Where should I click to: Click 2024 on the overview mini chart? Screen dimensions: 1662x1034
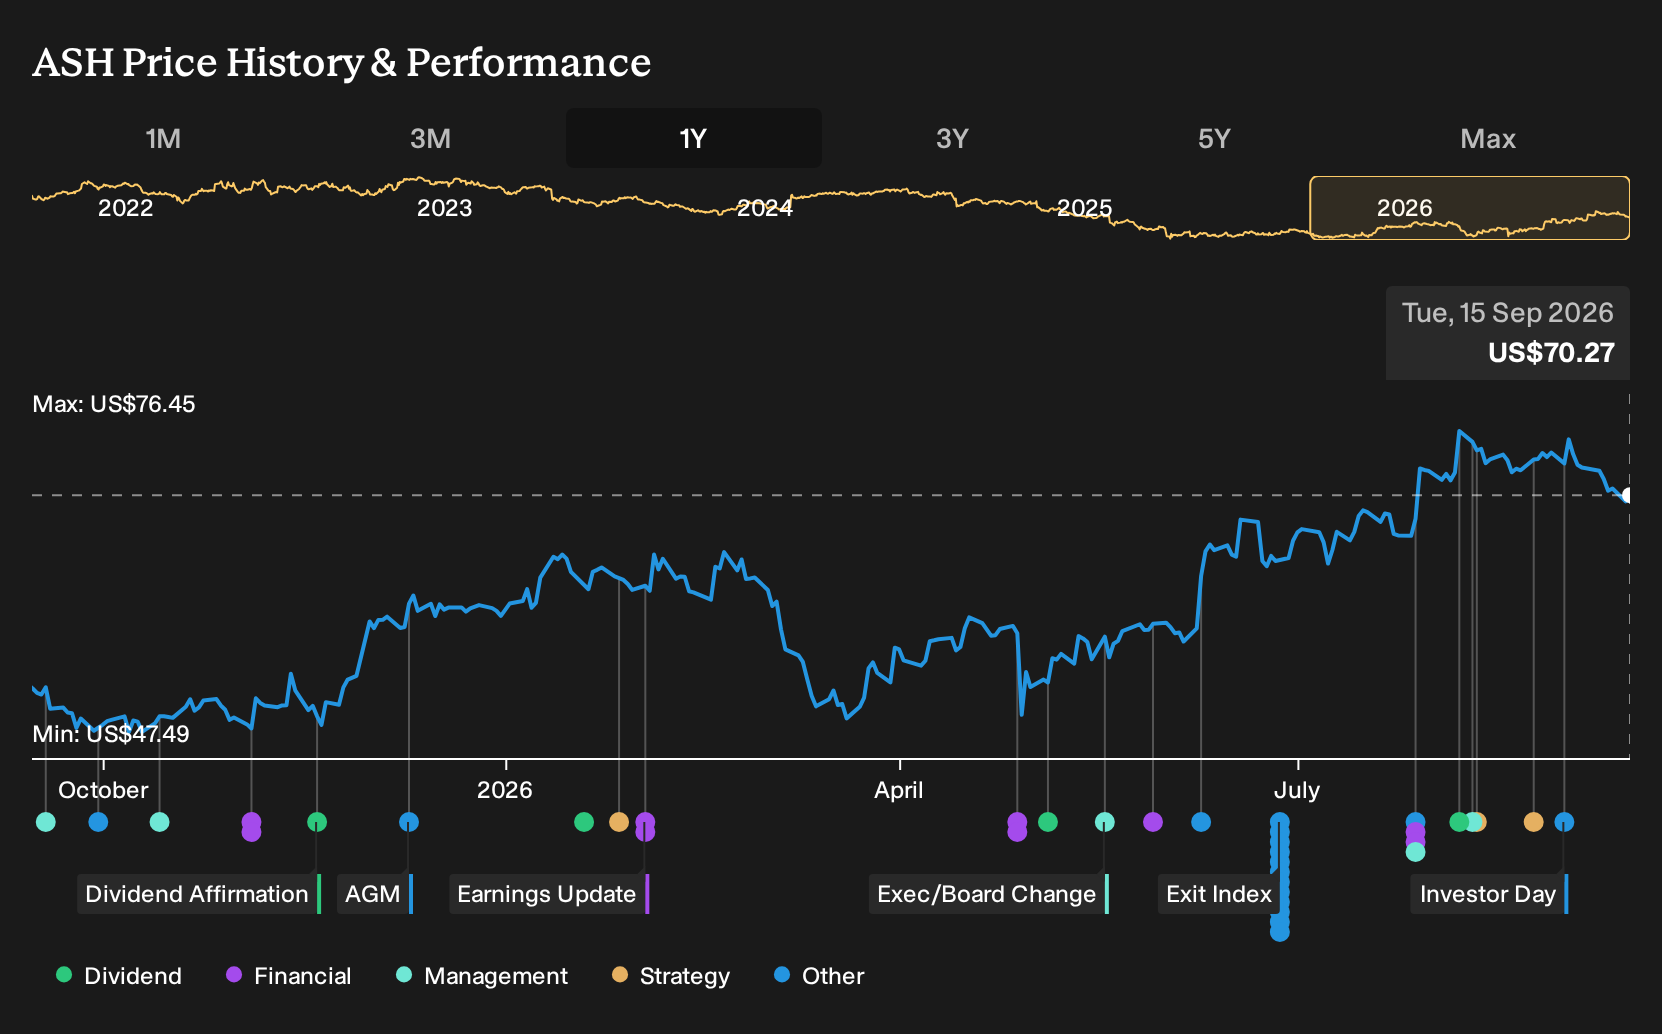[765, 208]
